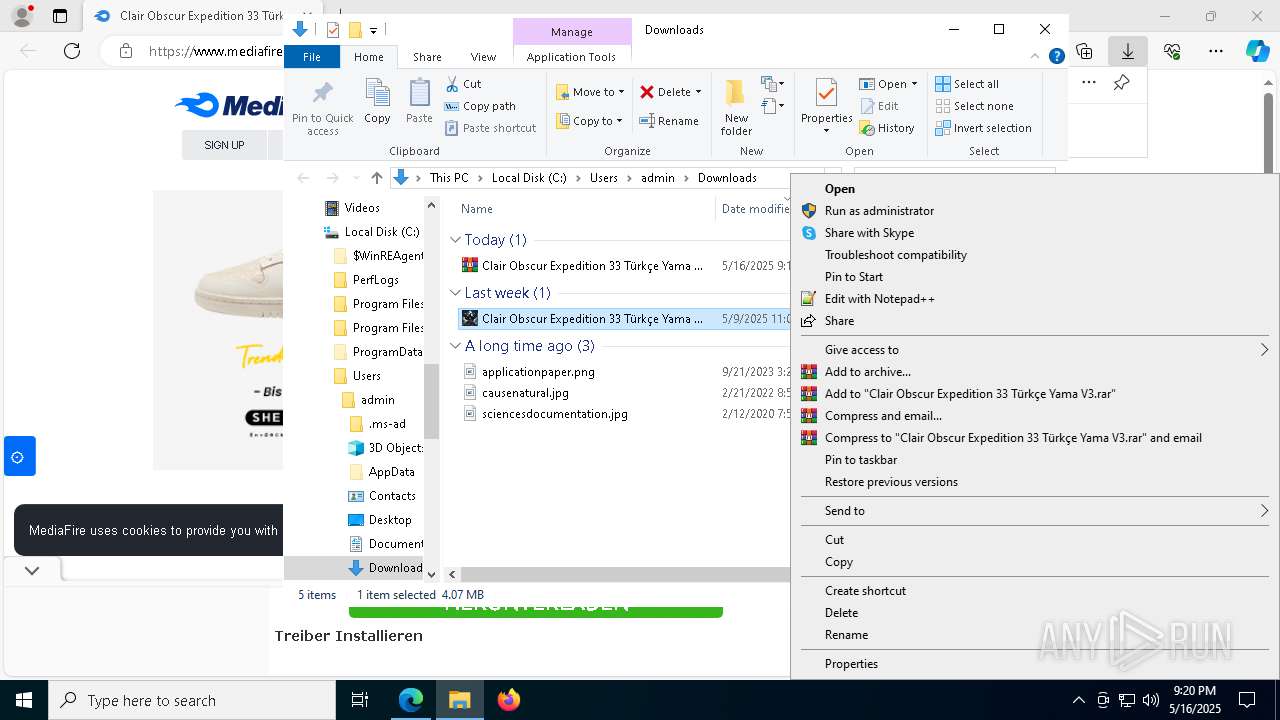Viewport: 1280px width, 720px height.
Task: Select sciencesdocumentation.jpg file
Action: [x=555, y=414]
